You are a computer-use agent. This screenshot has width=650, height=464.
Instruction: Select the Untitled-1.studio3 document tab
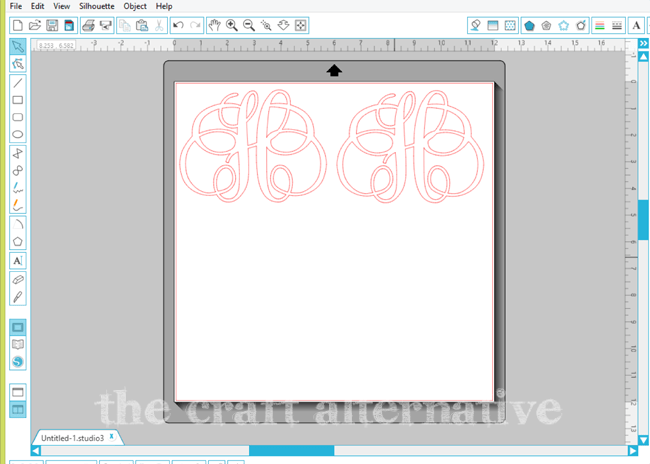click(72, 438)
